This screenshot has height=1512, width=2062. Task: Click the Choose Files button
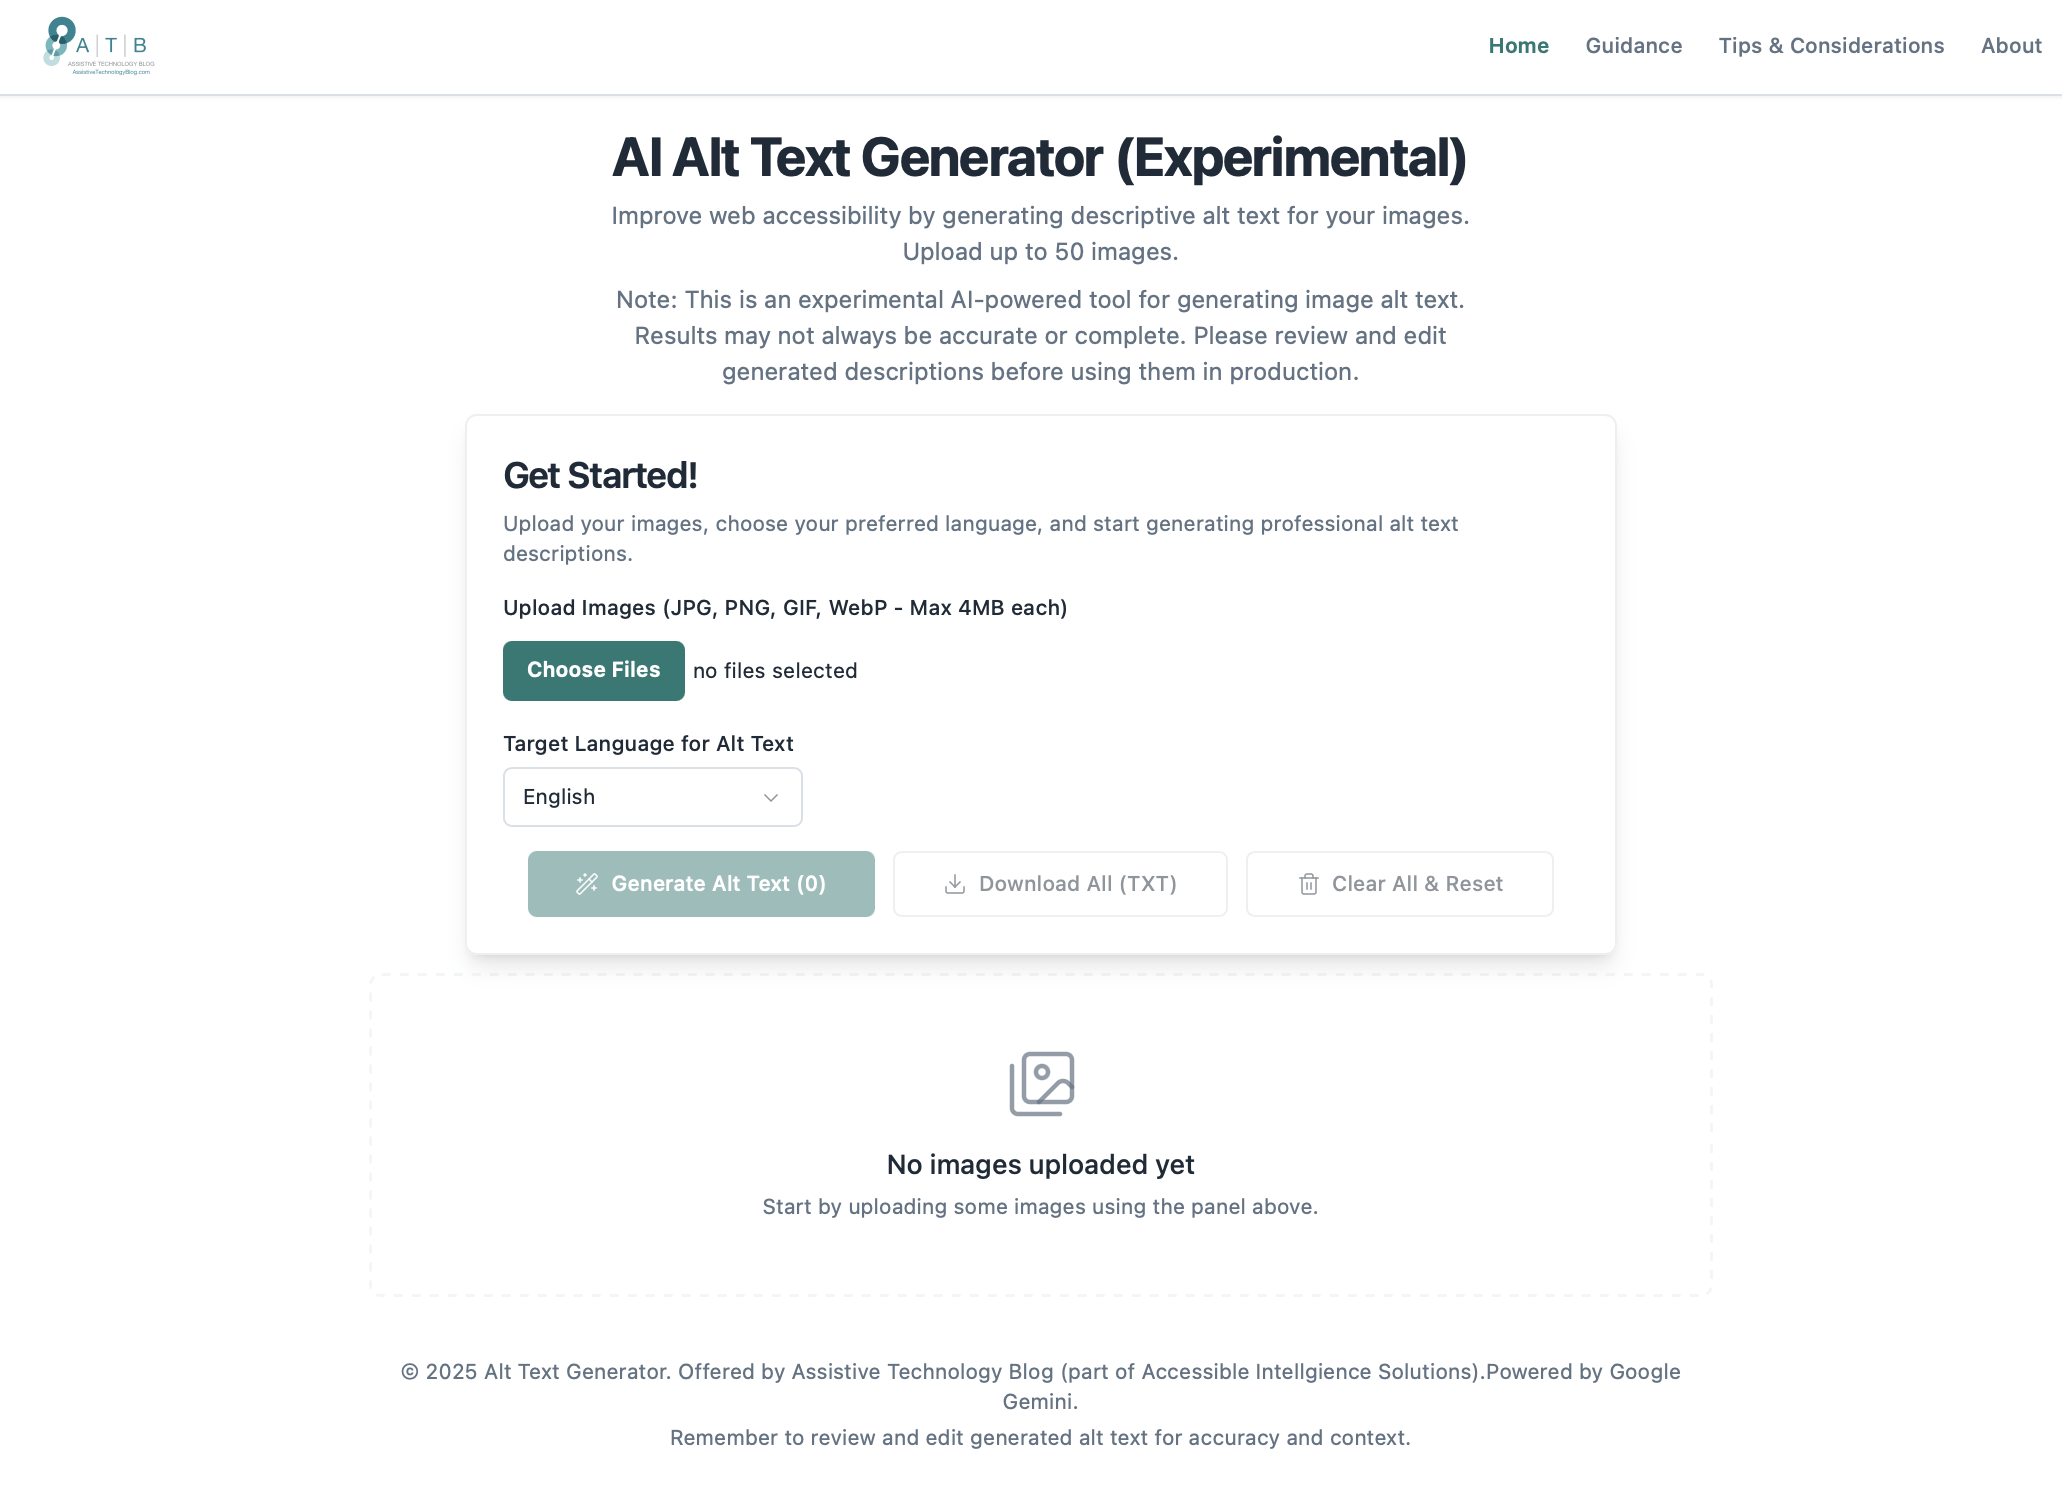pyautogui.click(x=594, y=670)
